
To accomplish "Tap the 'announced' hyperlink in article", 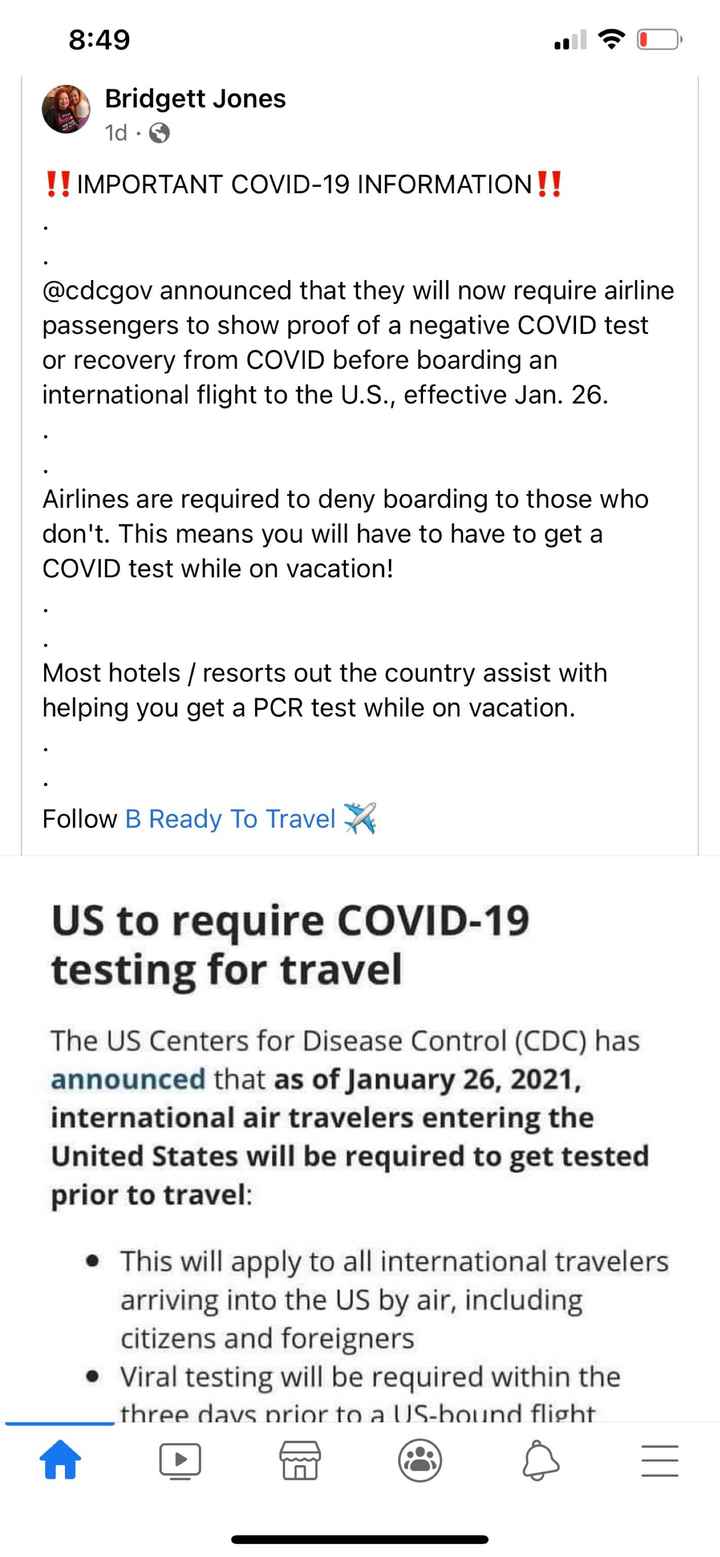I will [128, 1079].
